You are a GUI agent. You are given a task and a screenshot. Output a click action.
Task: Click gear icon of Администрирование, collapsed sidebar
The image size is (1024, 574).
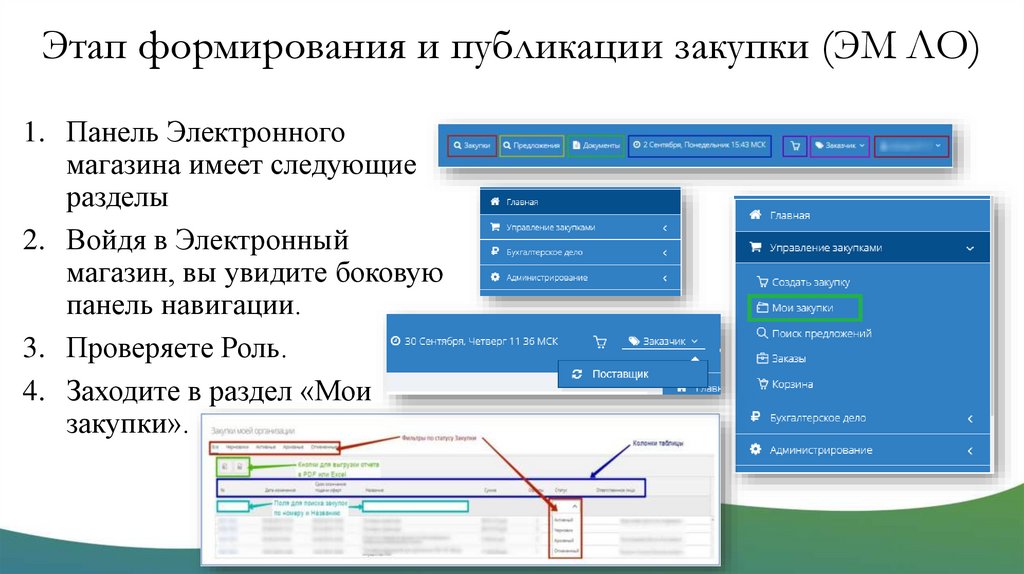(495, 277)
